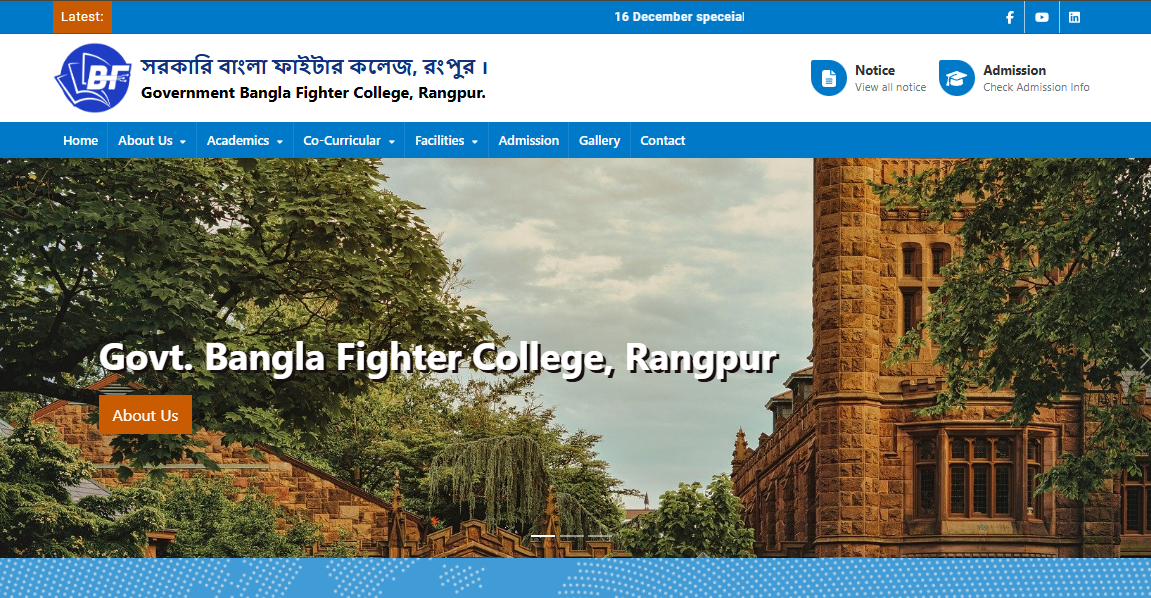Open the View all notice link

(x=890, y=87)
